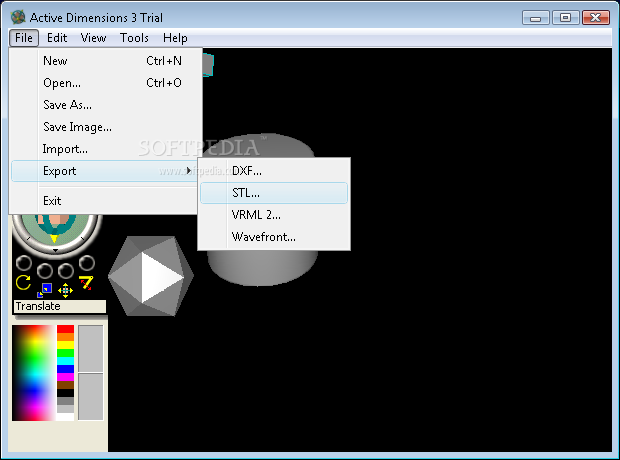The height and width of the screenshot is (460, 620).
Task: Open the File menu
Action: pyautogui.click(x=24, y=38)
